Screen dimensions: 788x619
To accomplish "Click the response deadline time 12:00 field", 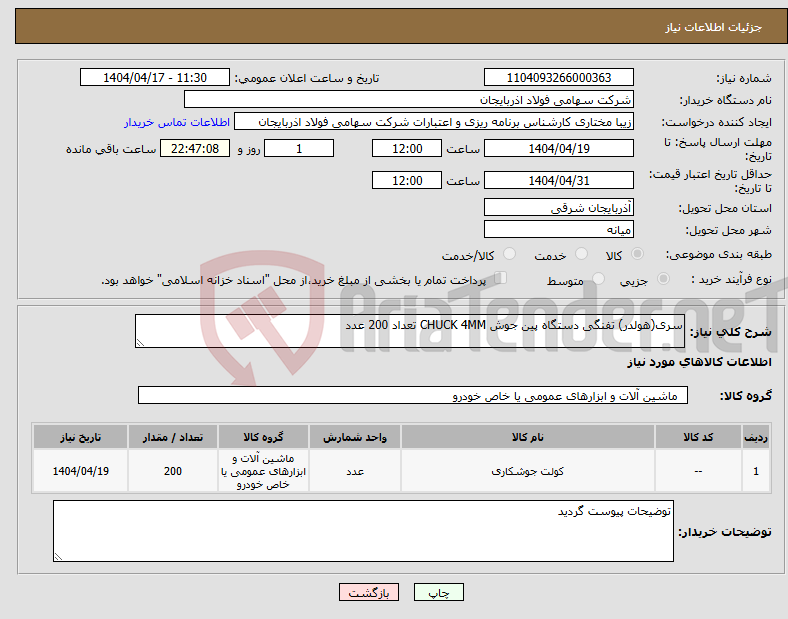I will pos(407,148).
